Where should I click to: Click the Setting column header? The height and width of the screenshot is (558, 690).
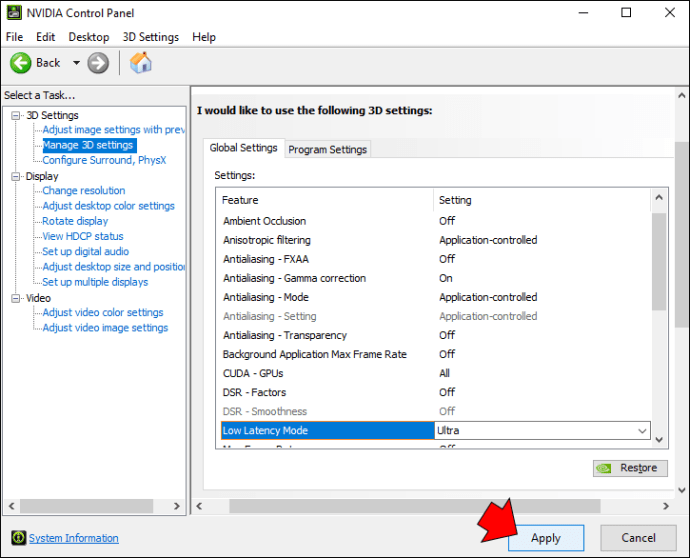[x=542, y=200]
